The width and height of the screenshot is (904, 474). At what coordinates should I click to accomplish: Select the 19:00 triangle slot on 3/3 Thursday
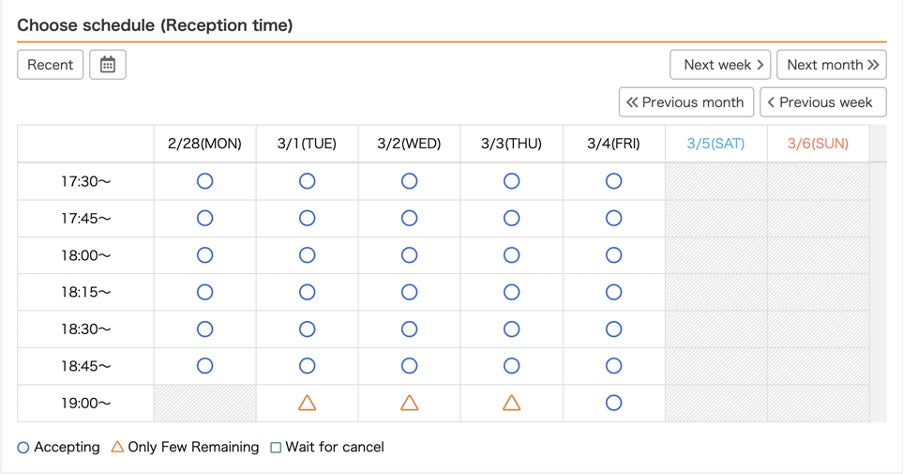(x=511, y=403)
